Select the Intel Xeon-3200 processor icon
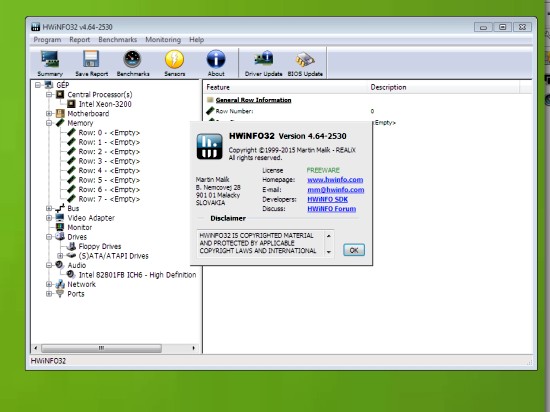550x412 pixels. tap(71, 104)
